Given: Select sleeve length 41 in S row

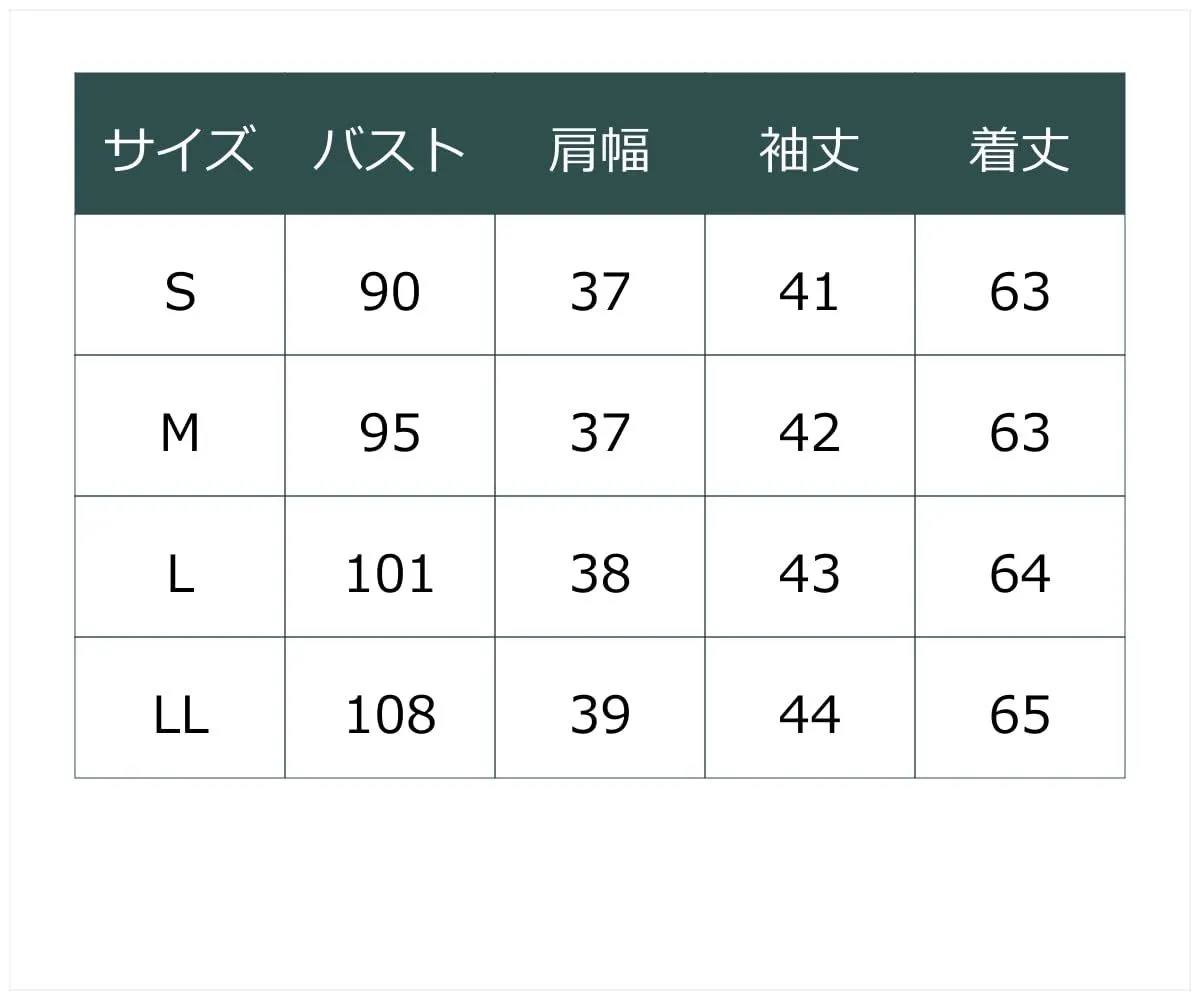Looking at the screenshot, I should (810, 292).
